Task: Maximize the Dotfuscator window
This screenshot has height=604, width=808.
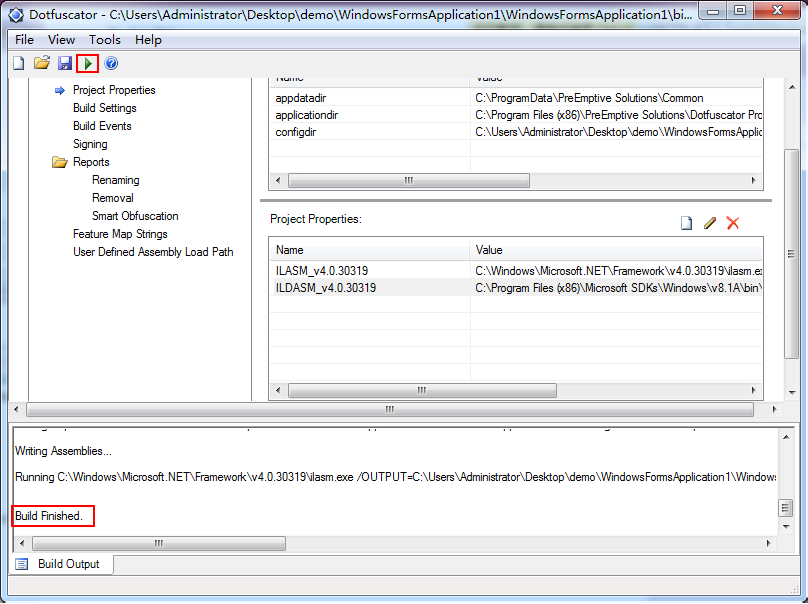Action: coord(739,10)
